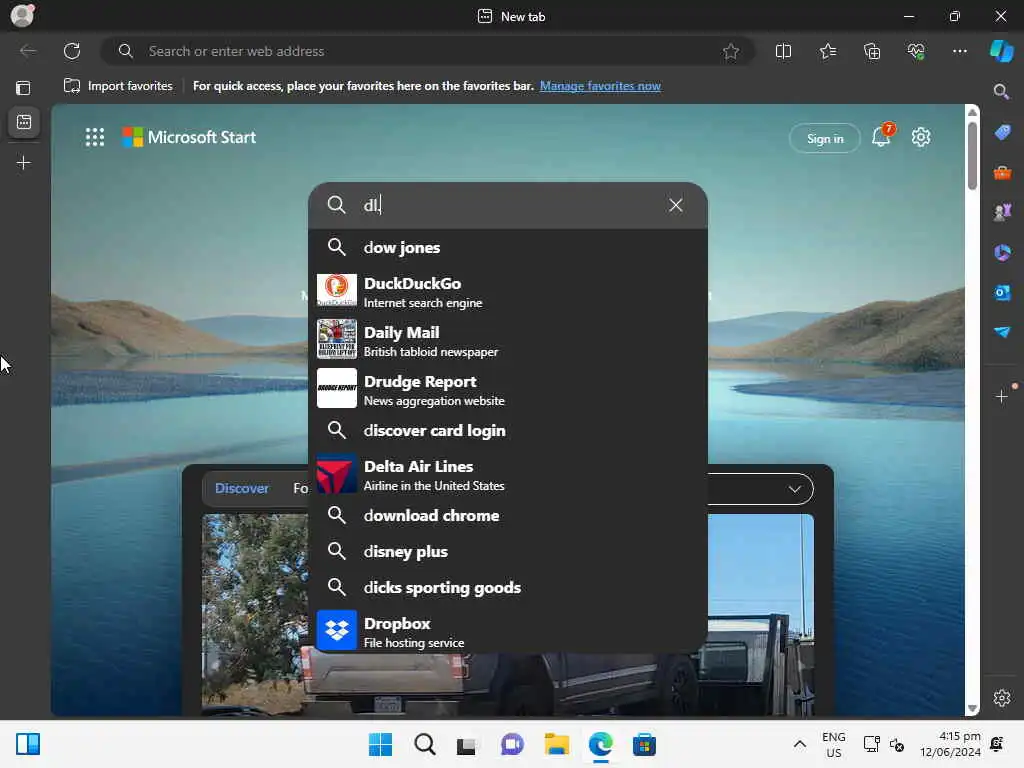Select the "dicks sporting goods" suggestion
The height and width of the screenshot is (768, 1024).
(508, 587)
